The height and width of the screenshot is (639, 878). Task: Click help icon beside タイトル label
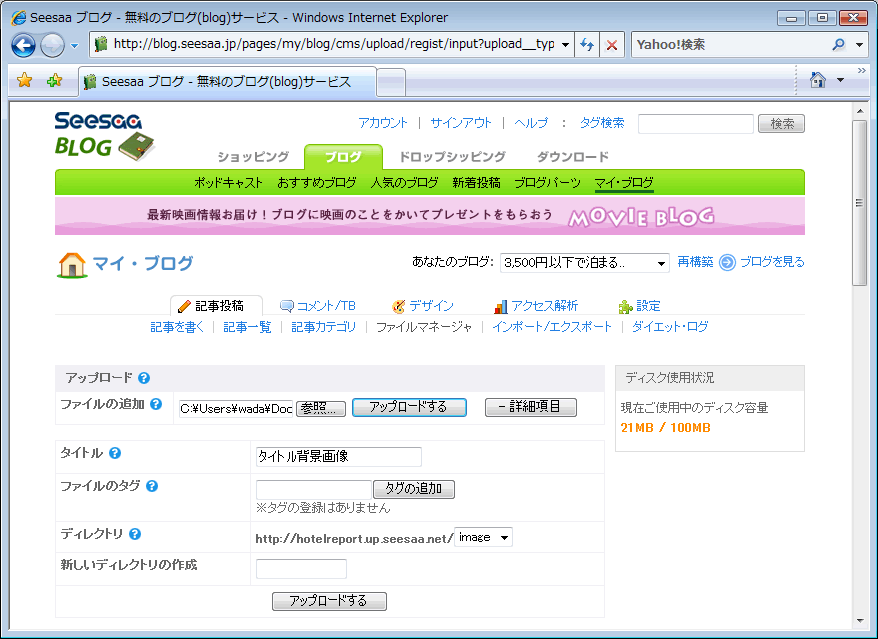tap(115, 453)
